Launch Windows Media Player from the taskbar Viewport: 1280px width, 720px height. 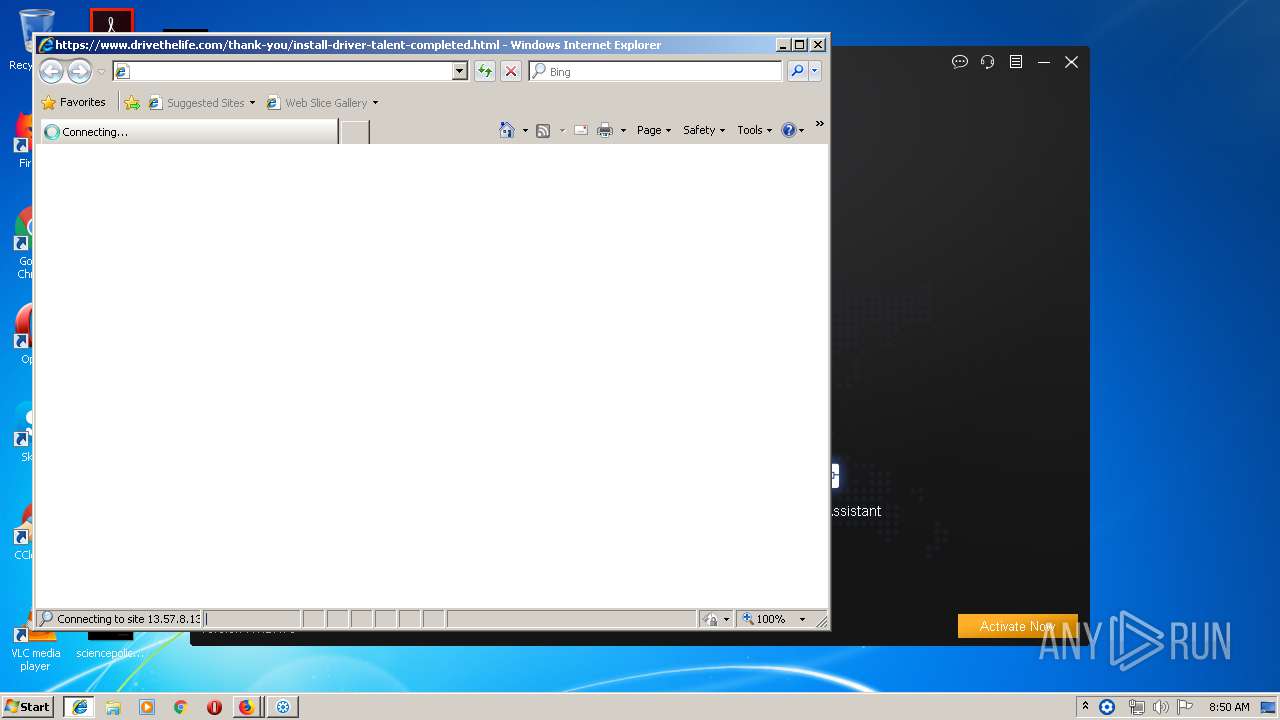pyautogui.click(x=147, y=706)
